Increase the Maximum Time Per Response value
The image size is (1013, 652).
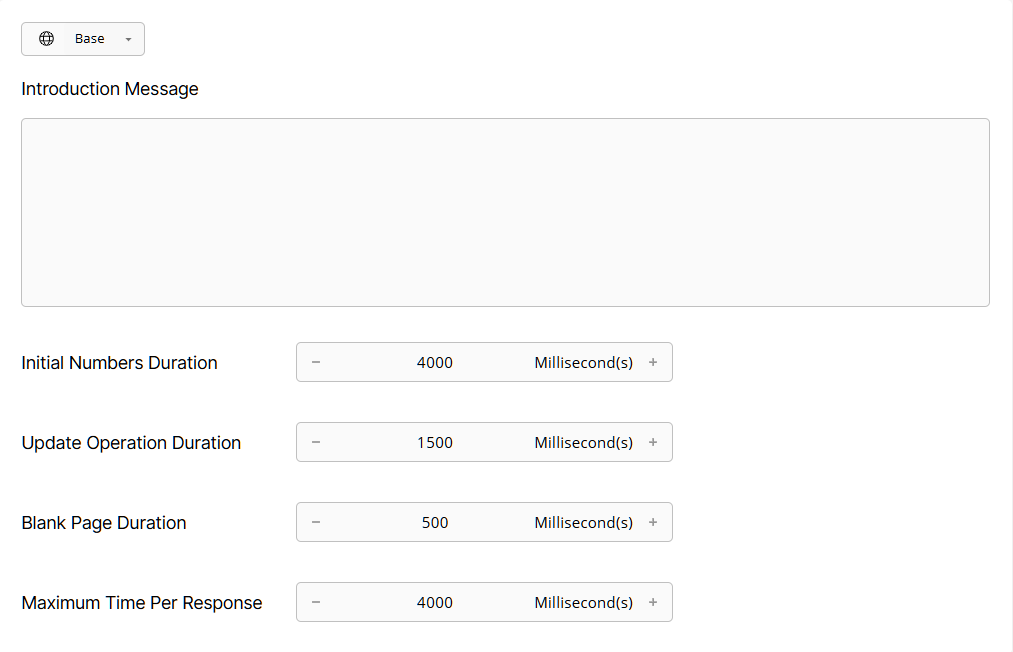[x=653, y=602]
